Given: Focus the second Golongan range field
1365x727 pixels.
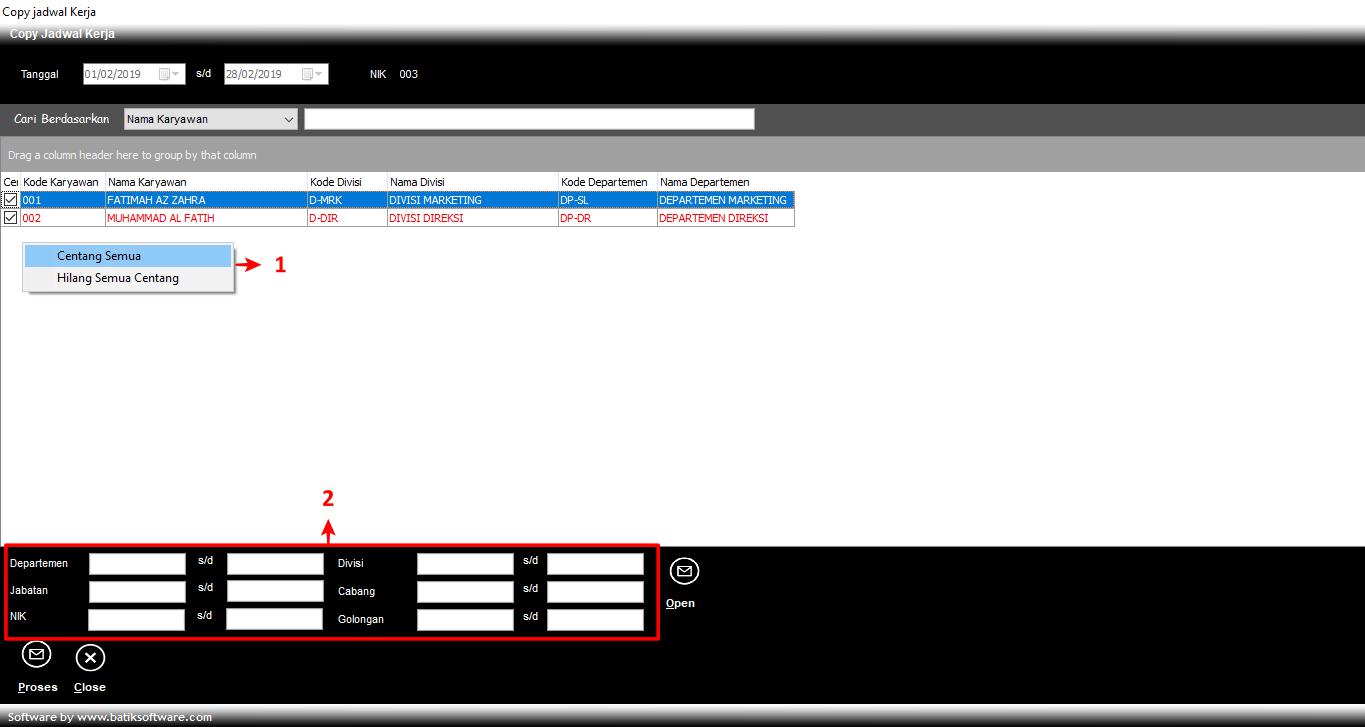Looking at the screenshot, I should (x=595, y=619).
